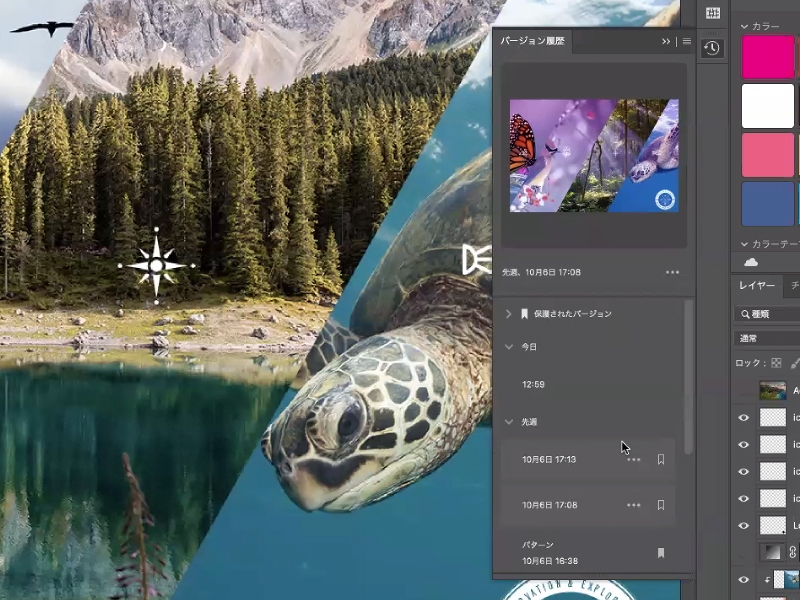800x600 pixels.
Task: Remove bookmark from パターン 10月6日 16:38 version
Action: 661,553
